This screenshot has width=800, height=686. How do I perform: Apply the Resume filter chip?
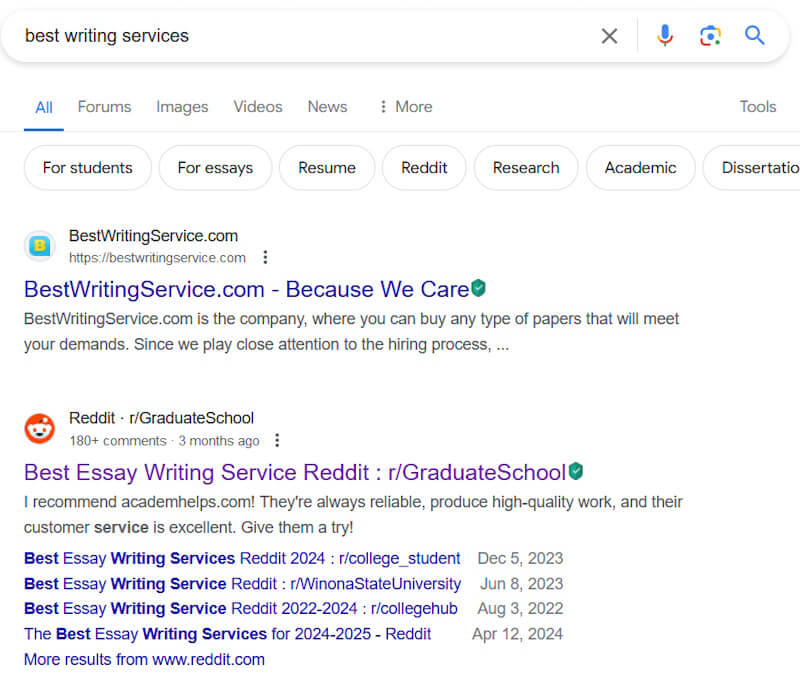pyautogui.click(x=327, y=168)
